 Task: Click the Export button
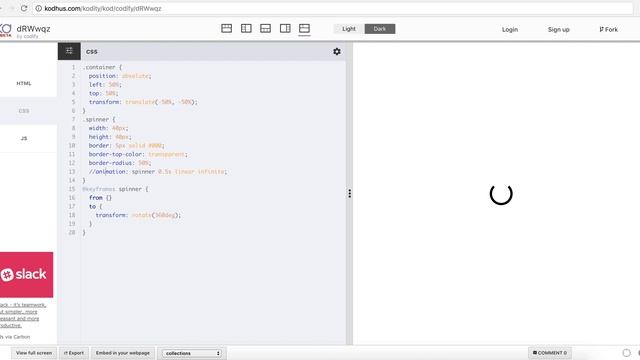[x=74, y=353]
